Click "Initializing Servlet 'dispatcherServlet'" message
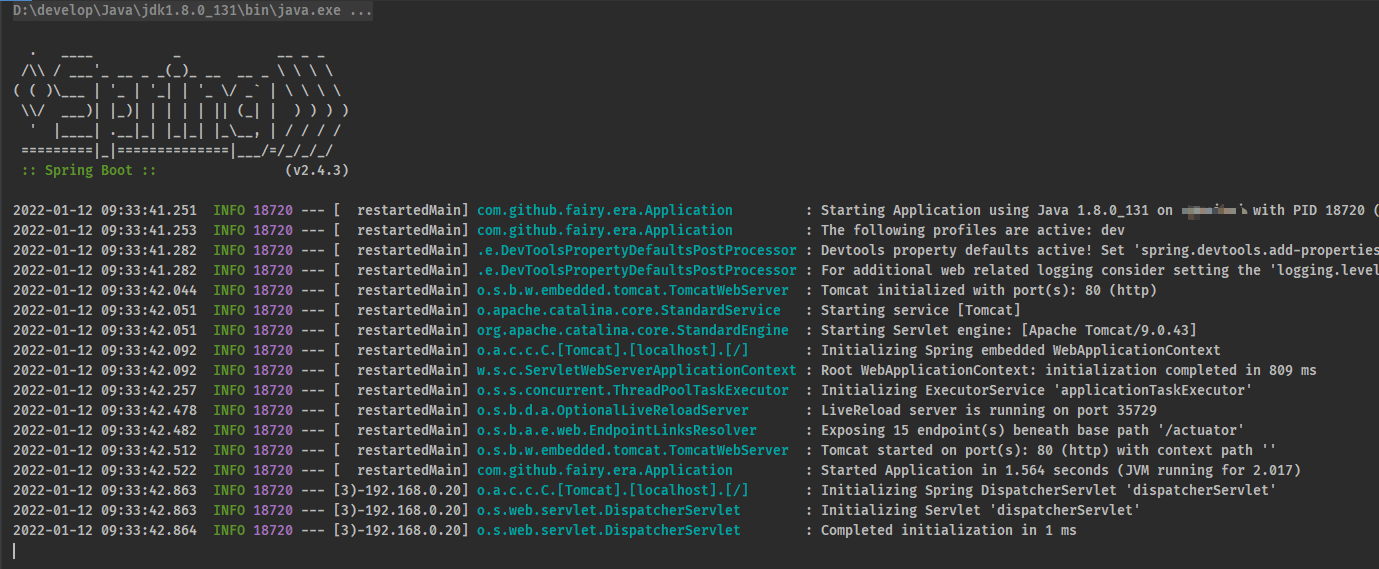This screenshot has width=1379, height=569. click(x=980, y=510)
